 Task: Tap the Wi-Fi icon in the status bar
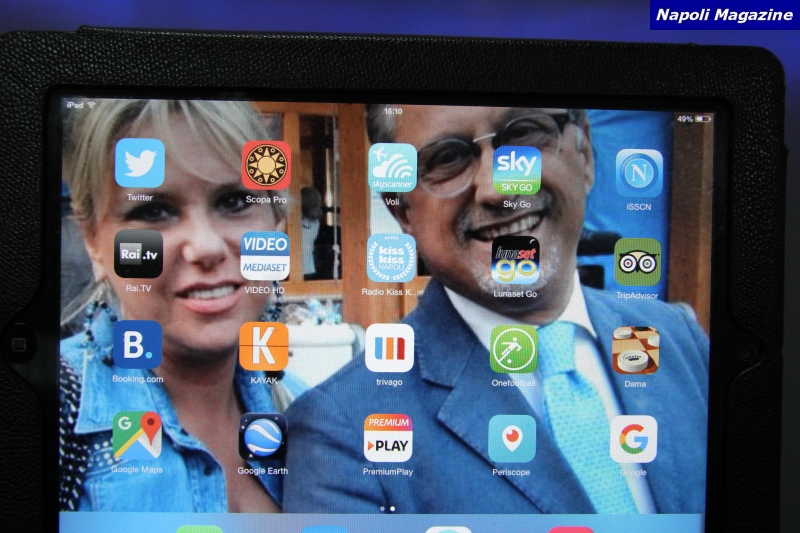(x=92, y=105)
